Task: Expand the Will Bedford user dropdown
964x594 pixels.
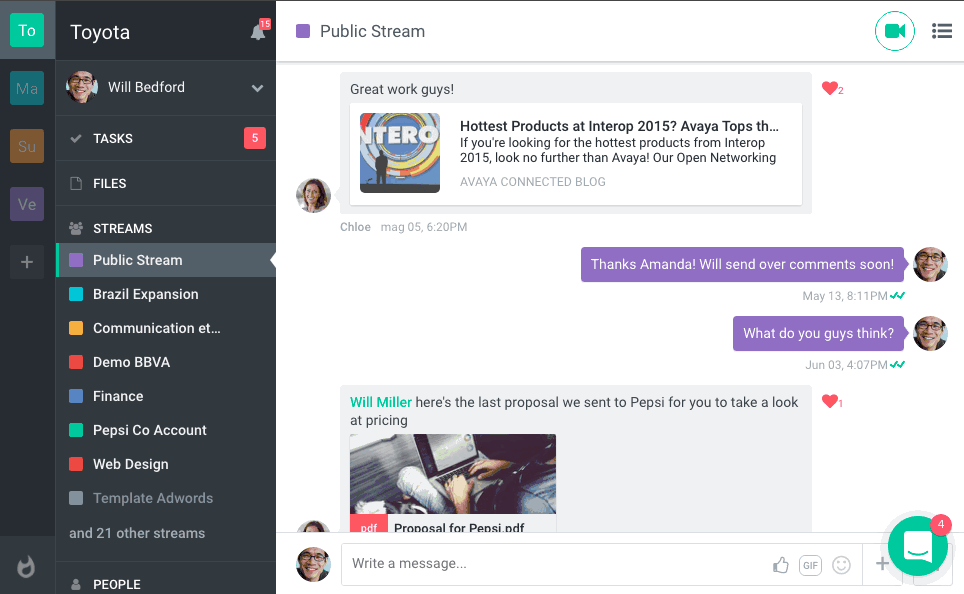Action: [x=257, y=88]
